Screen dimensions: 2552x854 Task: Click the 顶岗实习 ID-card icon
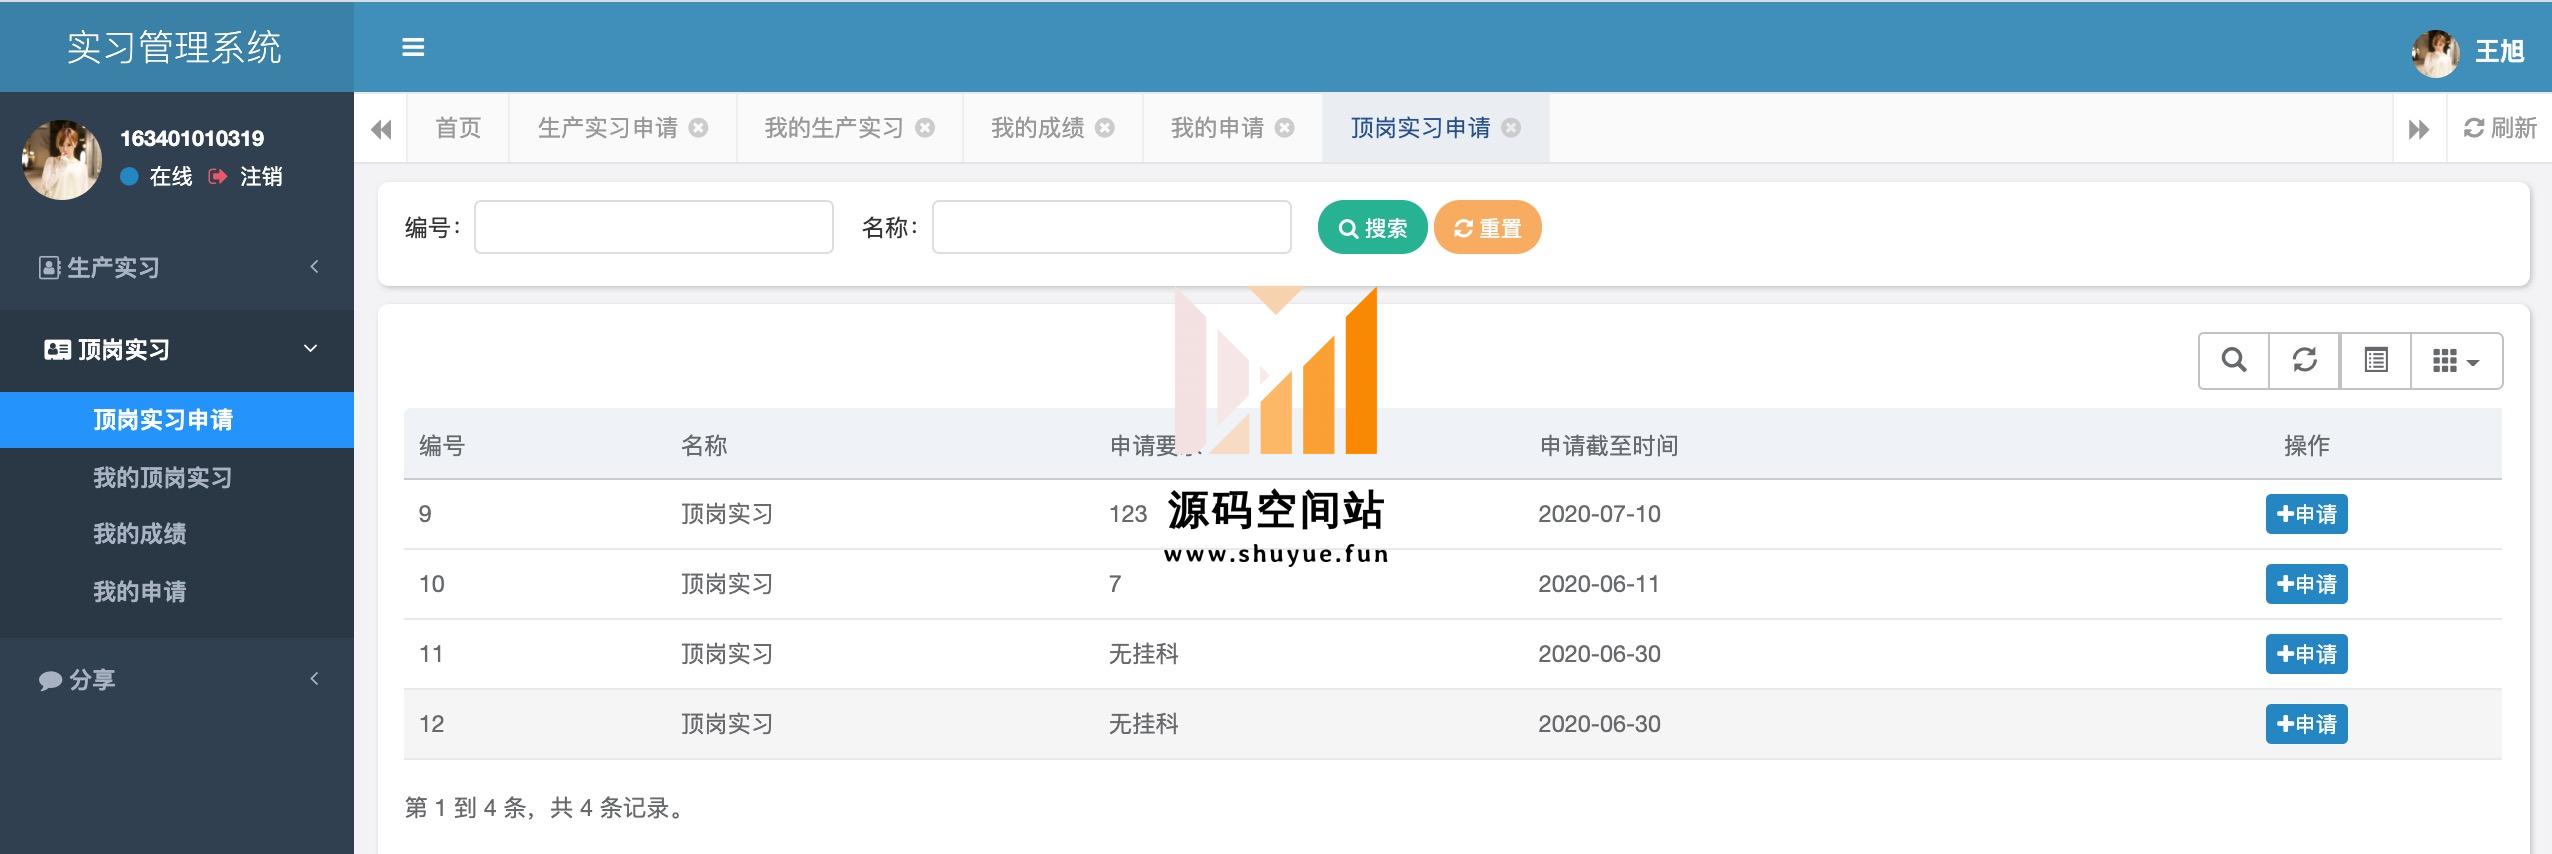pos(57,349)
